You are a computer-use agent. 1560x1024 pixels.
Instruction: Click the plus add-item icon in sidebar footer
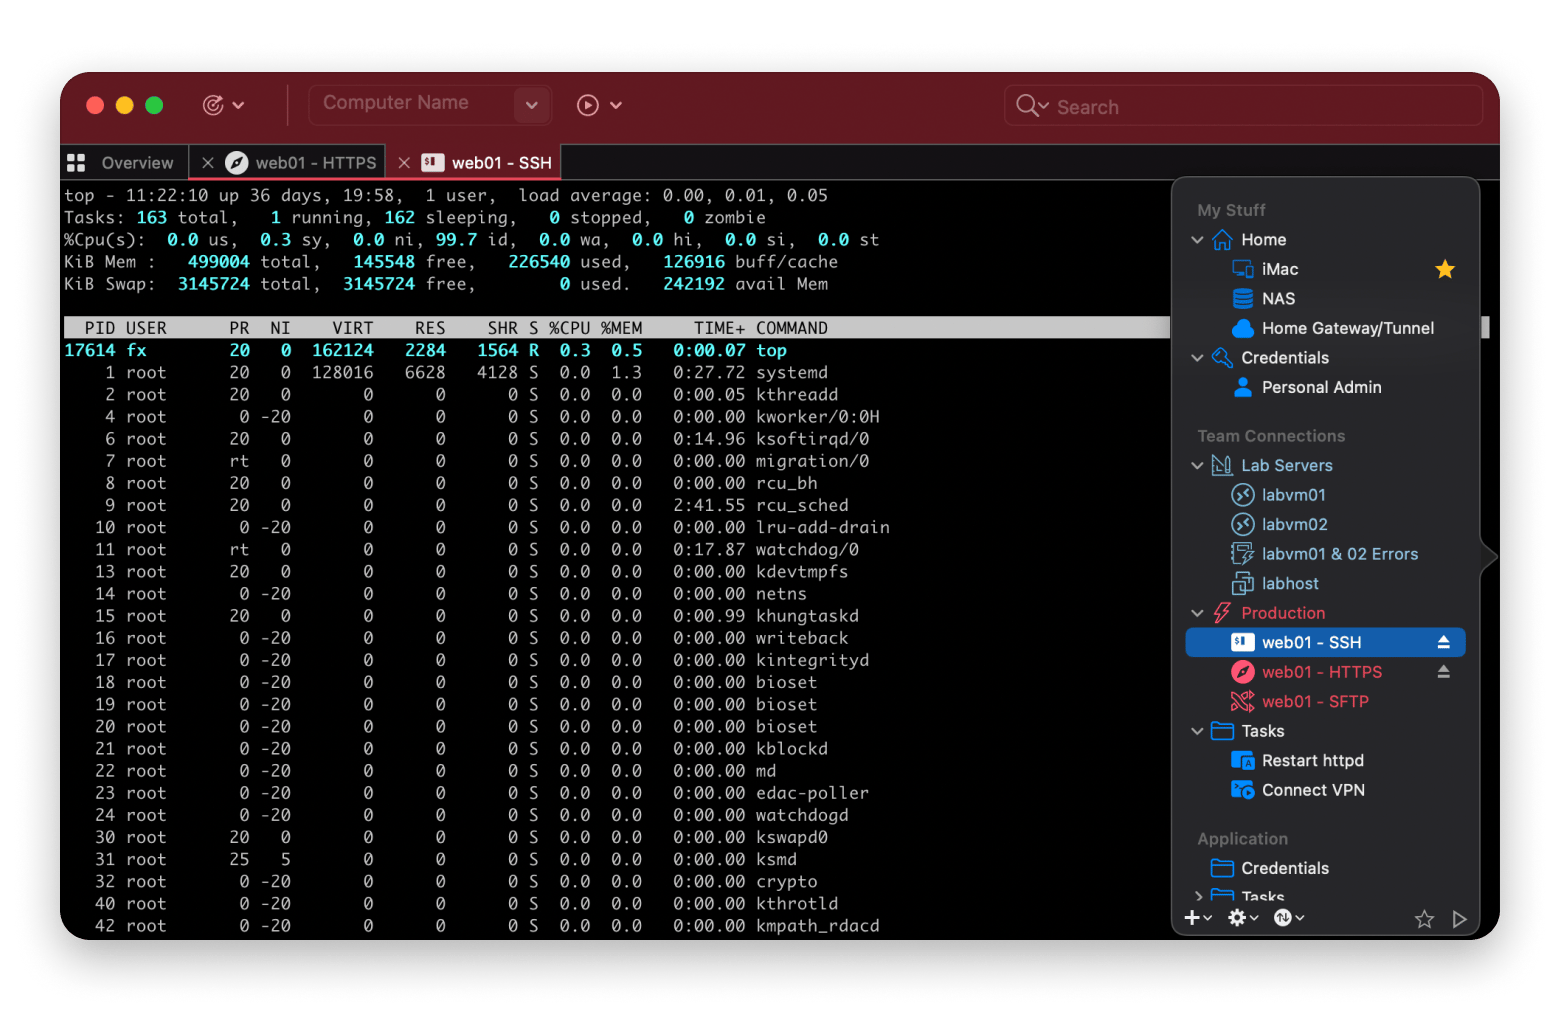[x=1192, y=918]
